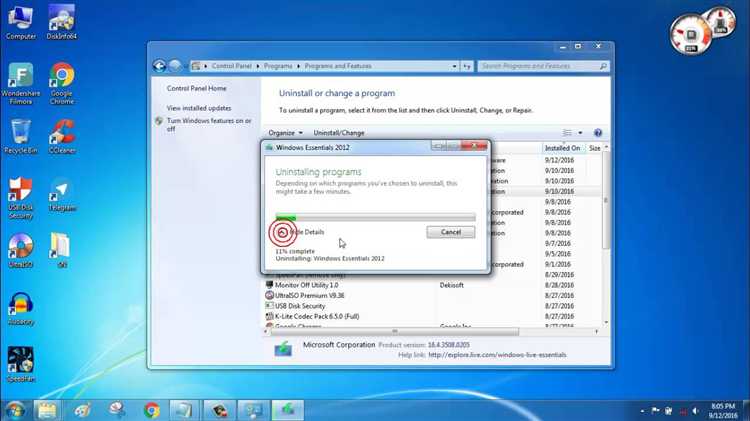Click Uninstall/Change in the toolbar

[x=339, y=133]
